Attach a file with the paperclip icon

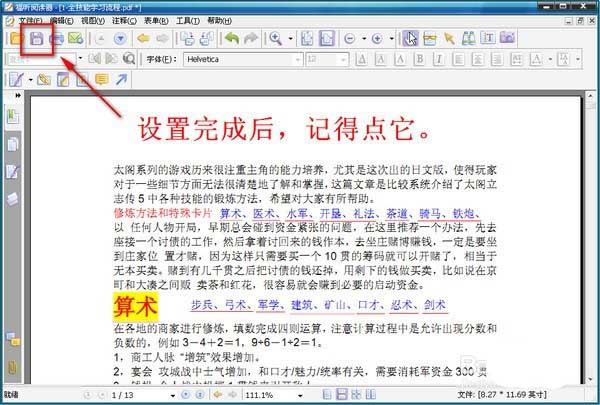pyautogui.click(x=44, y=80)
